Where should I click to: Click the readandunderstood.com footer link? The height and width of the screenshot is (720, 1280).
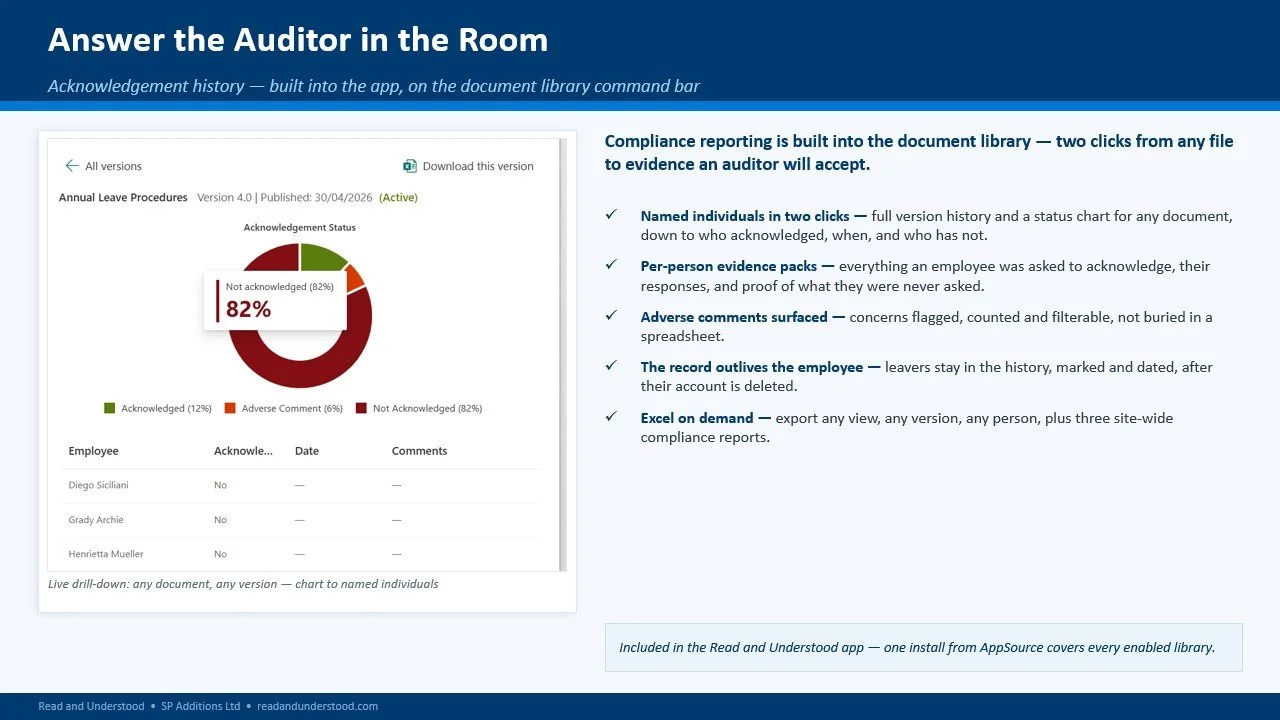(318, 706)
